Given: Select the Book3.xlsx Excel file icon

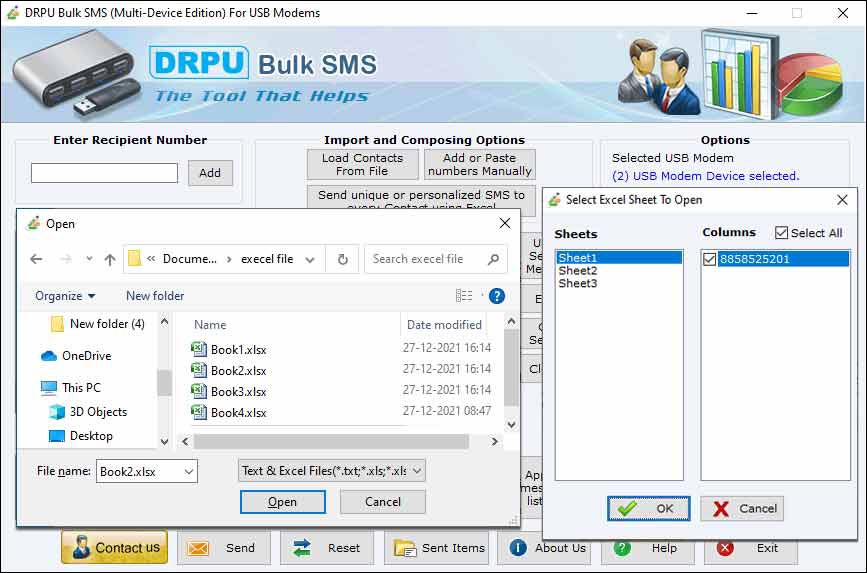Looking at the screenshot, I should [199, 391].
